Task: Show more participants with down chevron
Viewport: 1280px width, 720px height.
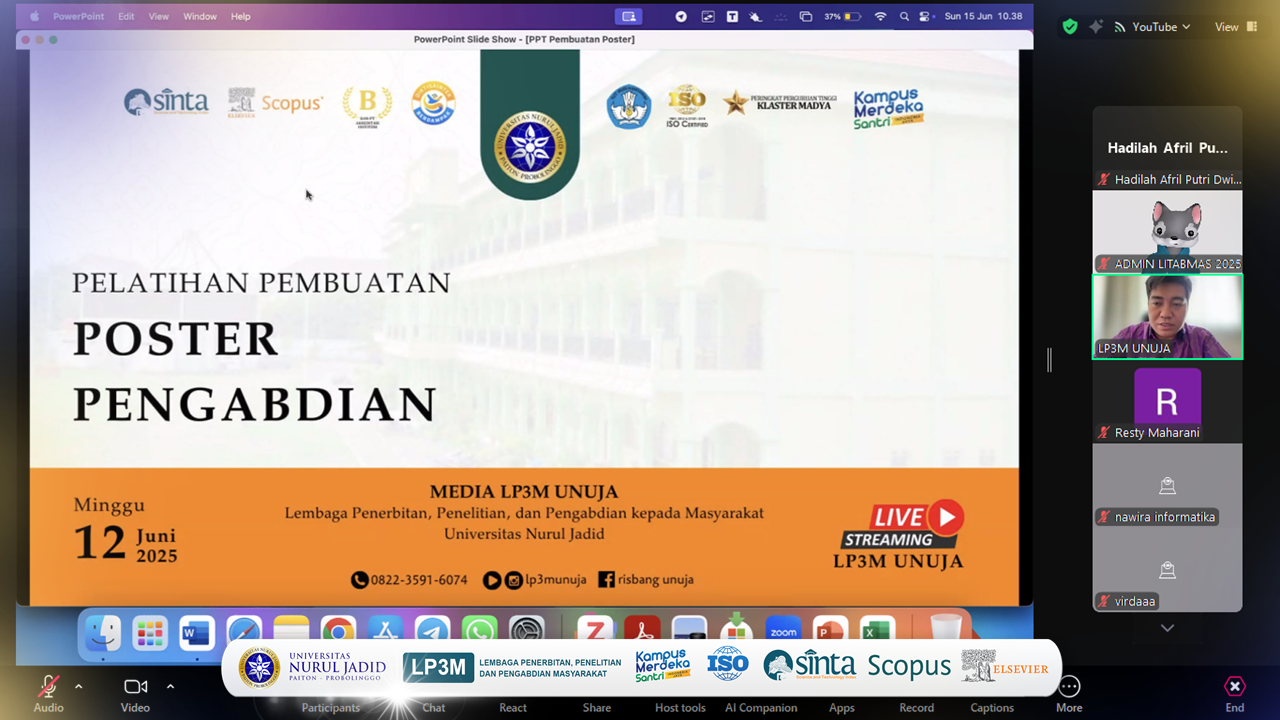Action: pyautogui.click(x=1167, y=628)
